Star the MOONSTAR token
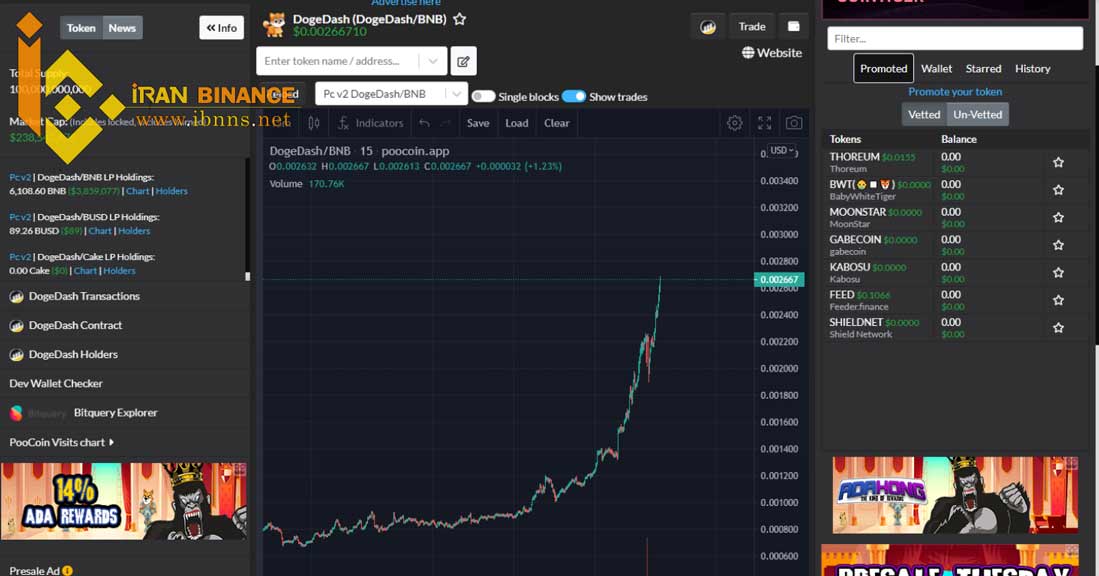The width and height of the screenshot is (1099, 576). click(x=1058, y=218)
